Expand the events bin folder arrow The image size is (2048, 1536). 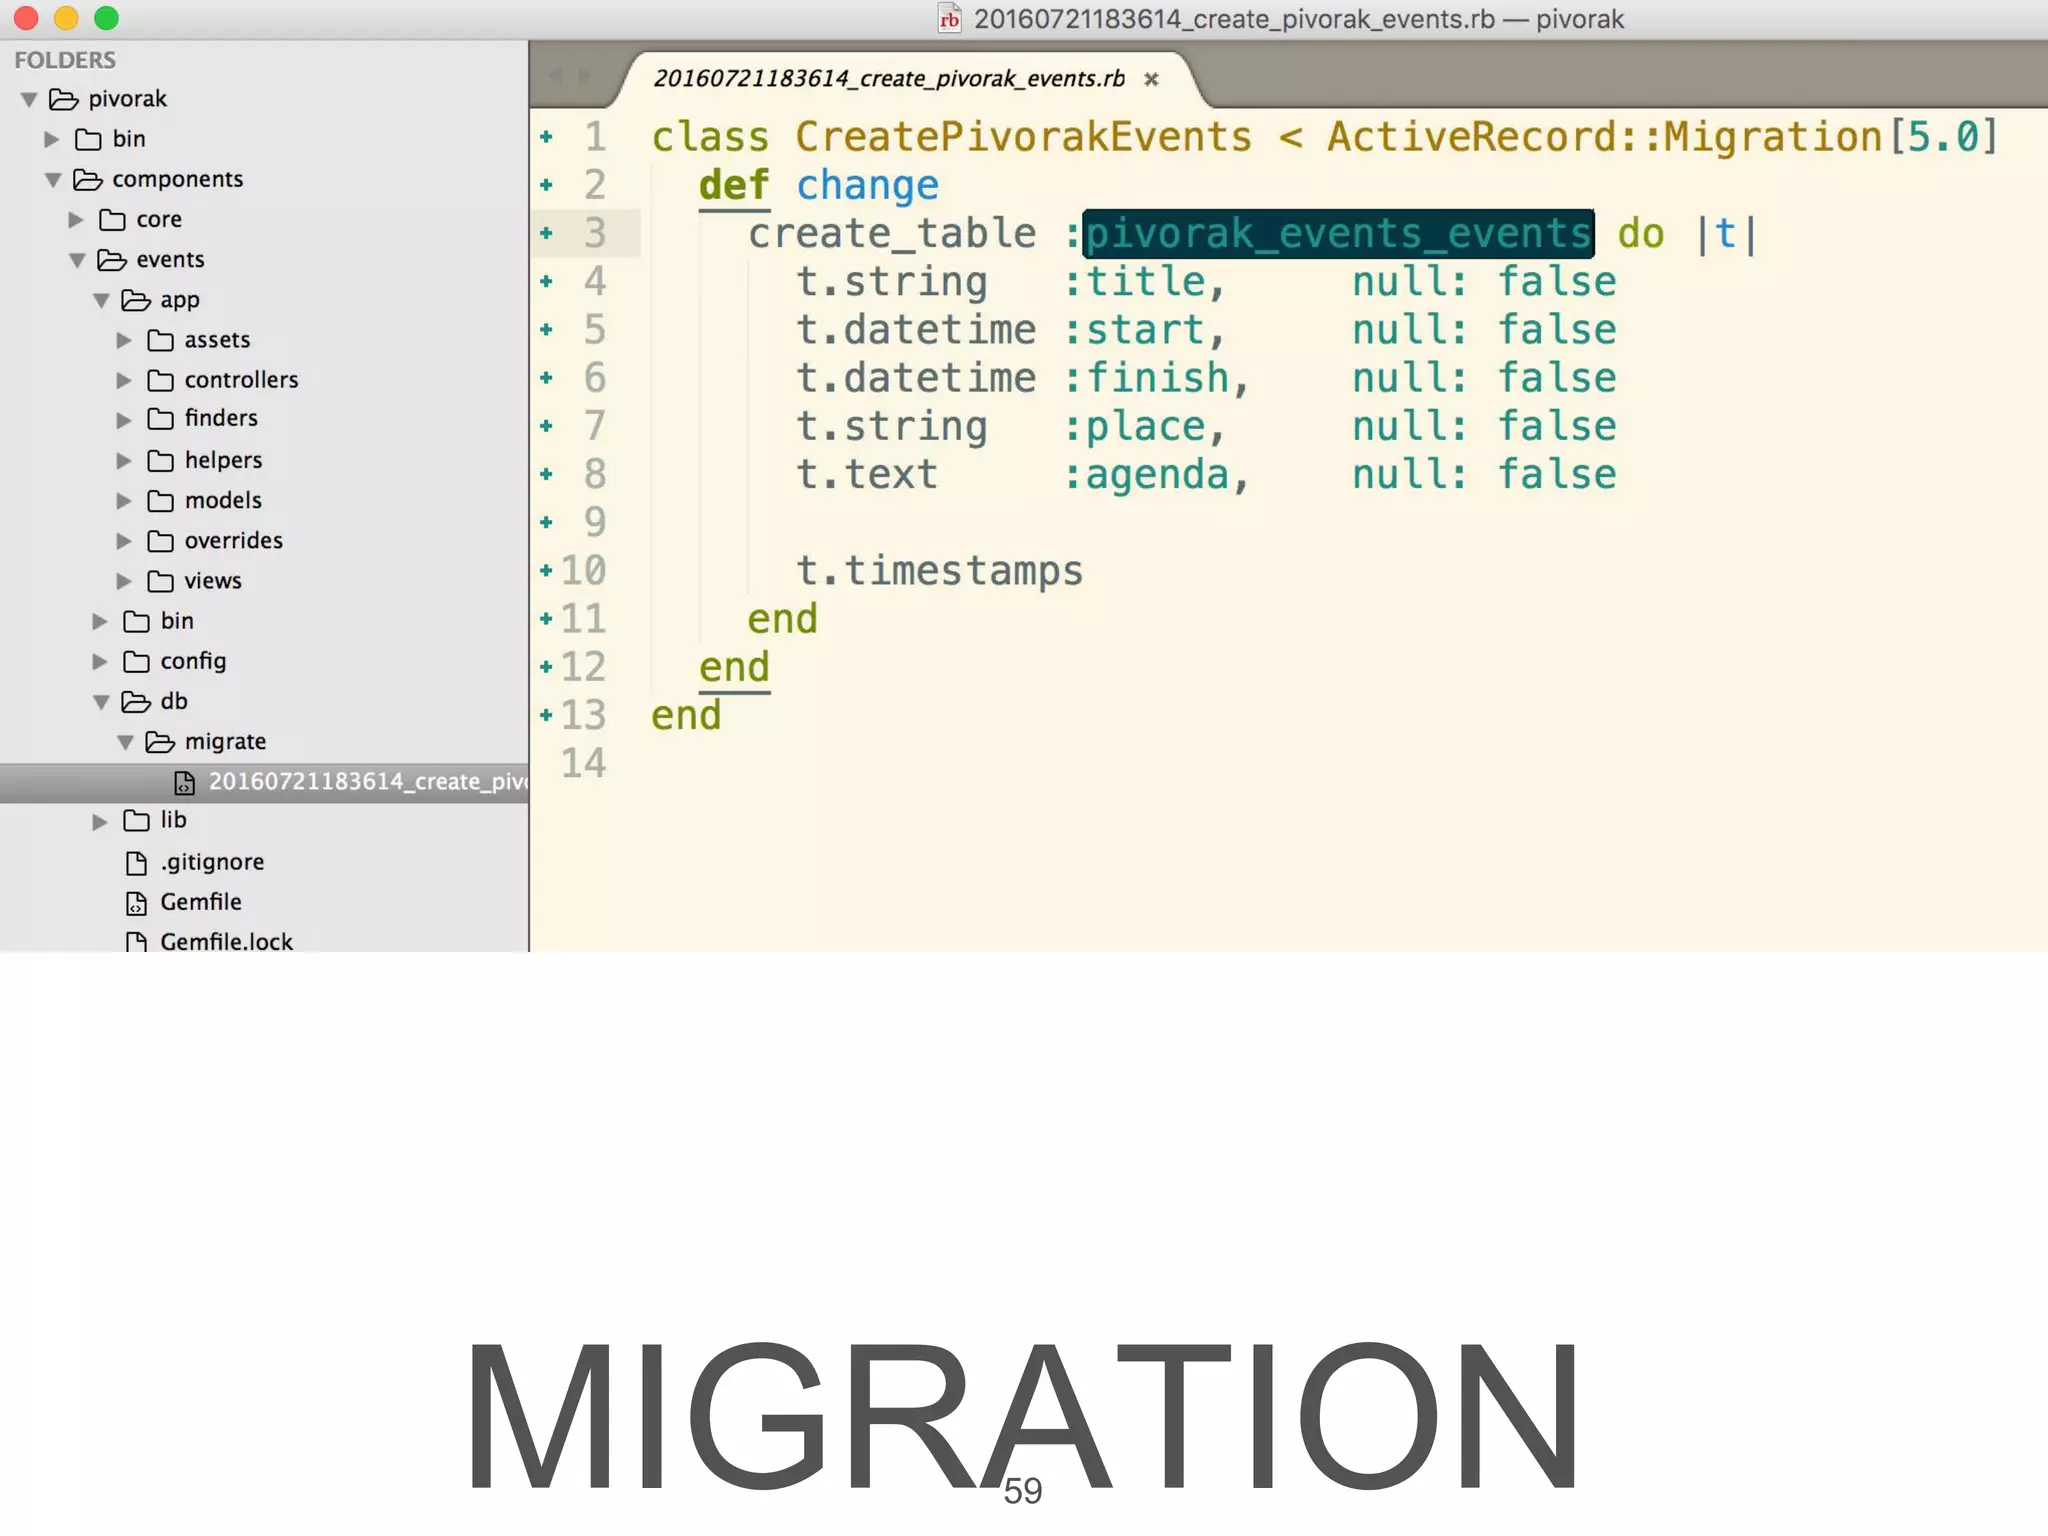100,621
